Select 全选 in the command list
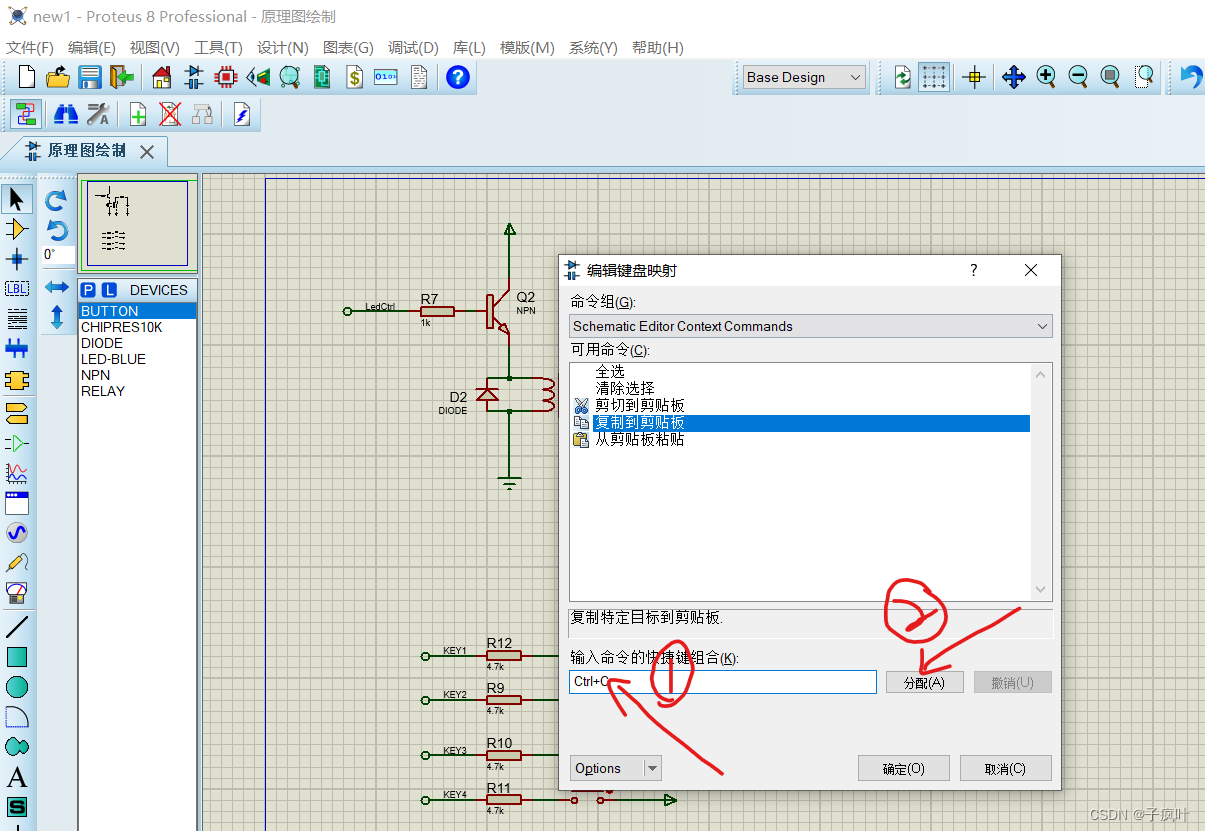Screen dimensions: 1205x831 610,371
